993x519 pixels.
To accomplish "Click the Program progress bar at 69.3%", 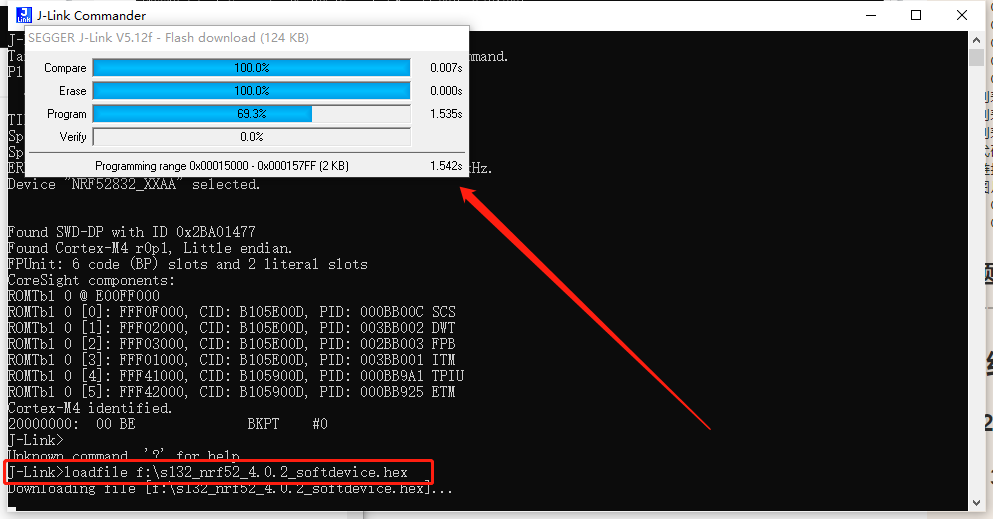I will tap(251, 114).
